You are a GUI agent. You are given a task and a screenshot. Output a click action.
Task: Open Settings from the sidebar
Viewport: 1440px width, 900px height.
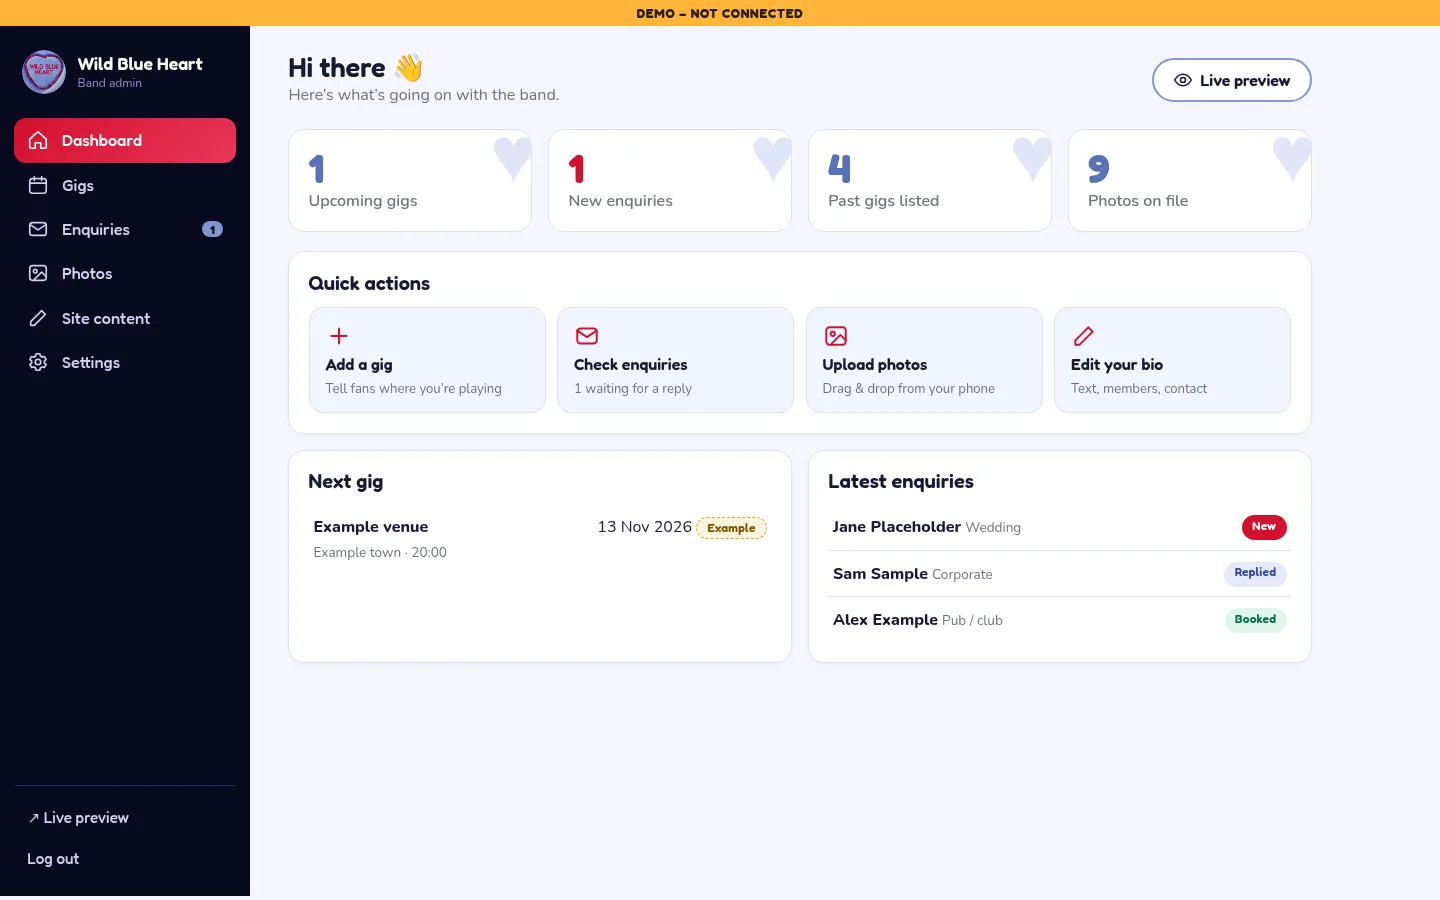click(125, 362)
